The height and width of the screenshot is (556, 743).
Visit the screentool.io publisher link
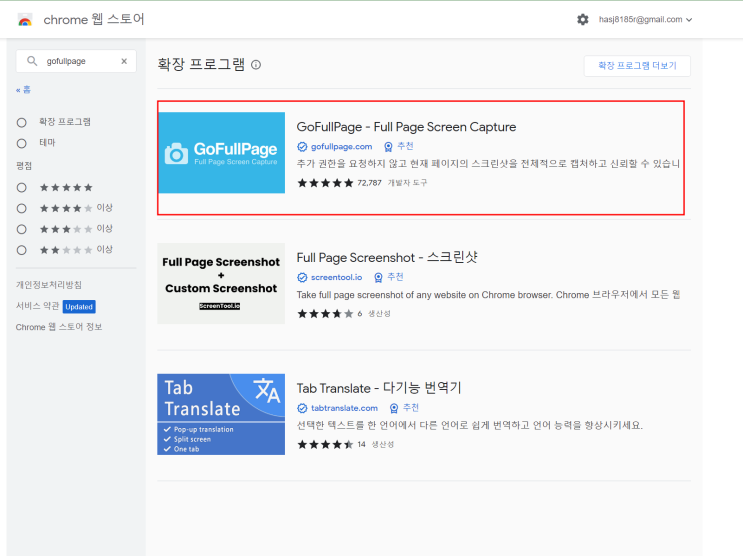pos(336,277)
